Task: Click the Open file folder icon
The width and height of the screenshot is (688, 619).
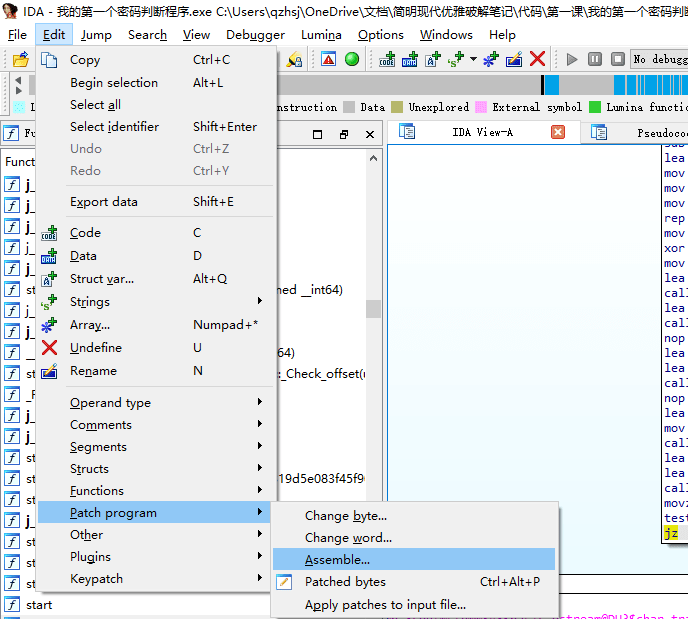Action: point(20,60)
